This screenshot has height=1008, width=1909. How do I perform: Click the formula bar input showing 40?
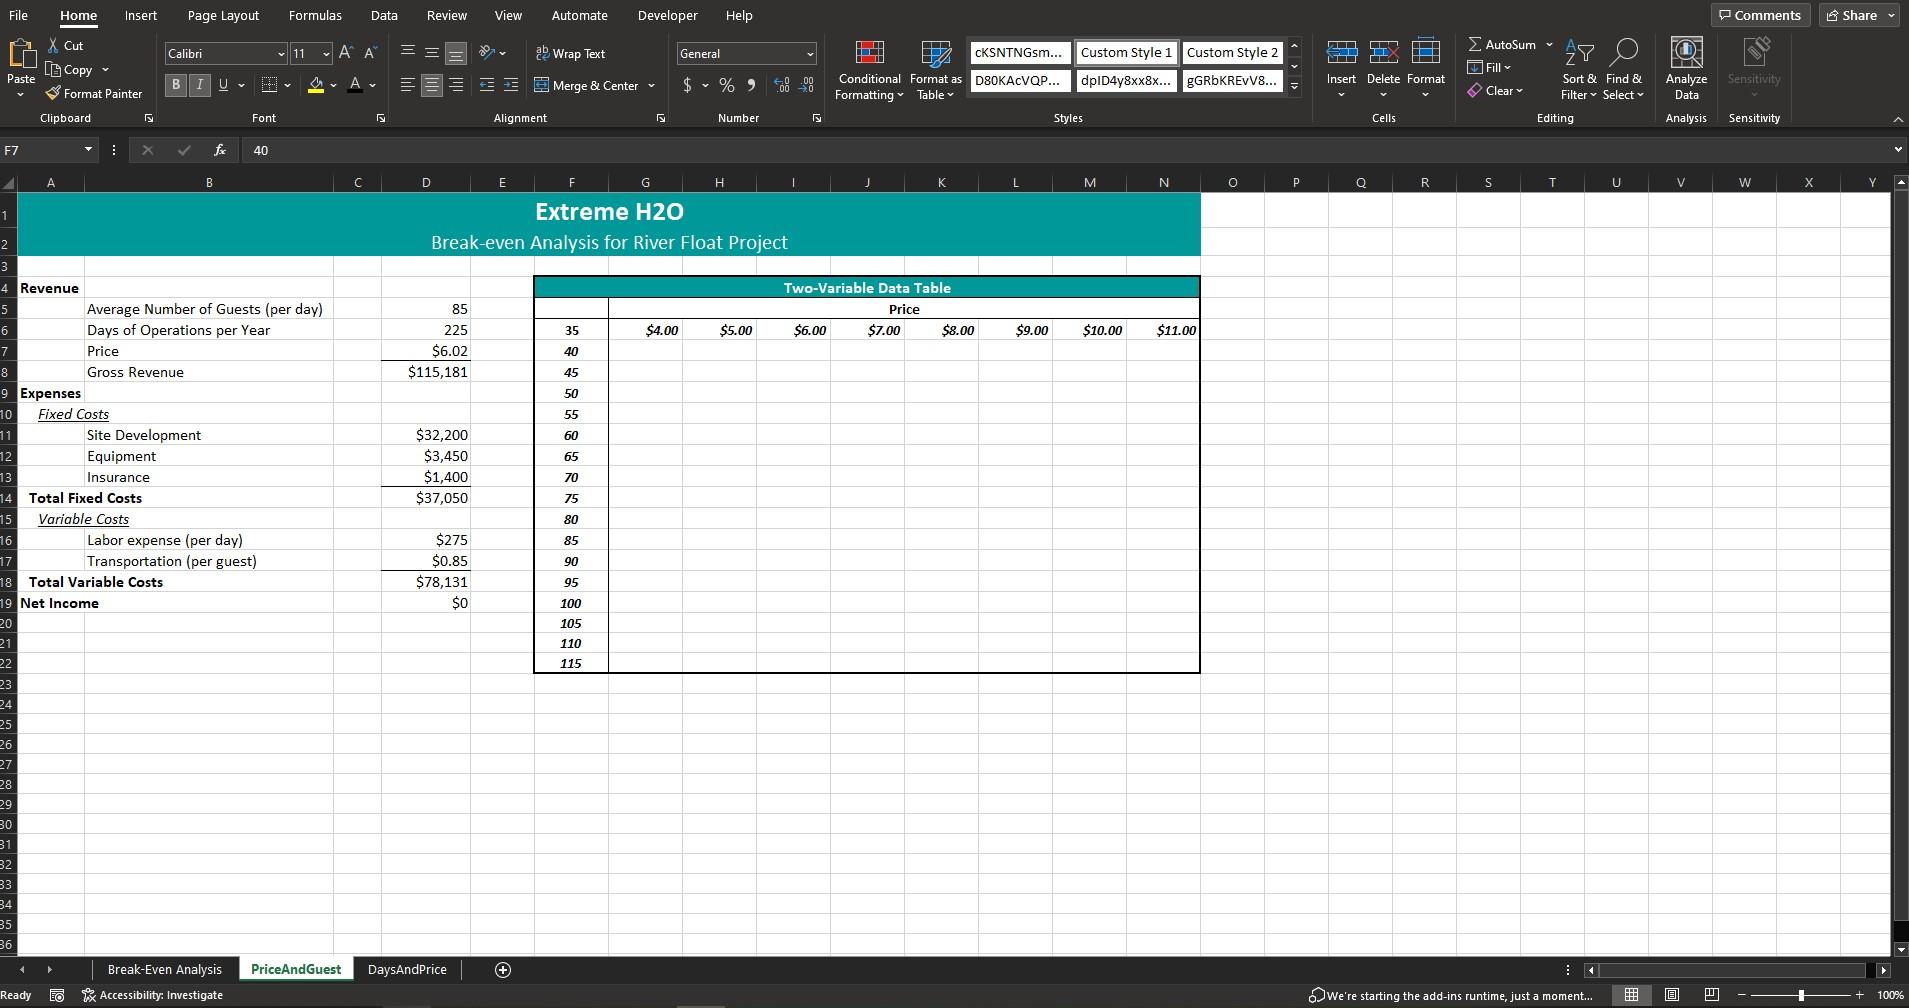1066,150
